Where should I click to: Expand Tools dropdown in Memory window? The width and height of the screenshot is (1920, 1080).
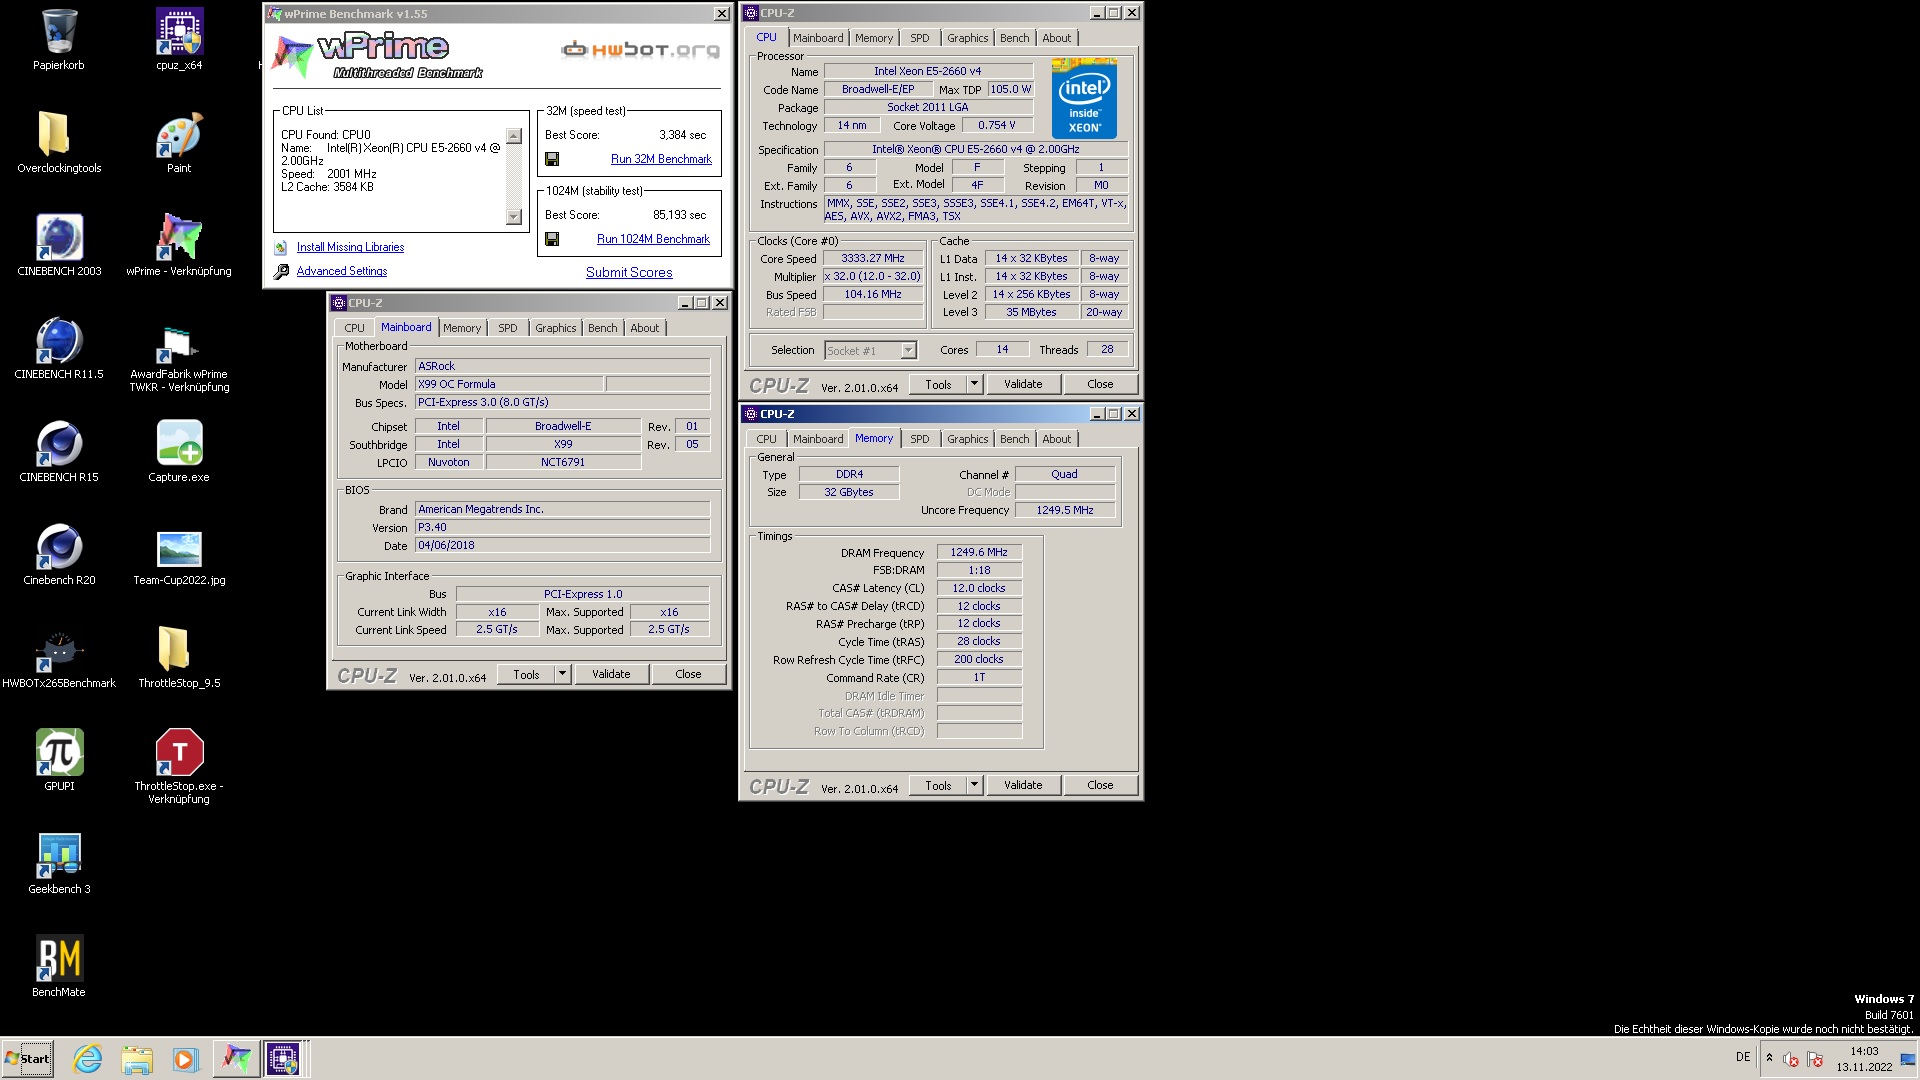[973, 785]
